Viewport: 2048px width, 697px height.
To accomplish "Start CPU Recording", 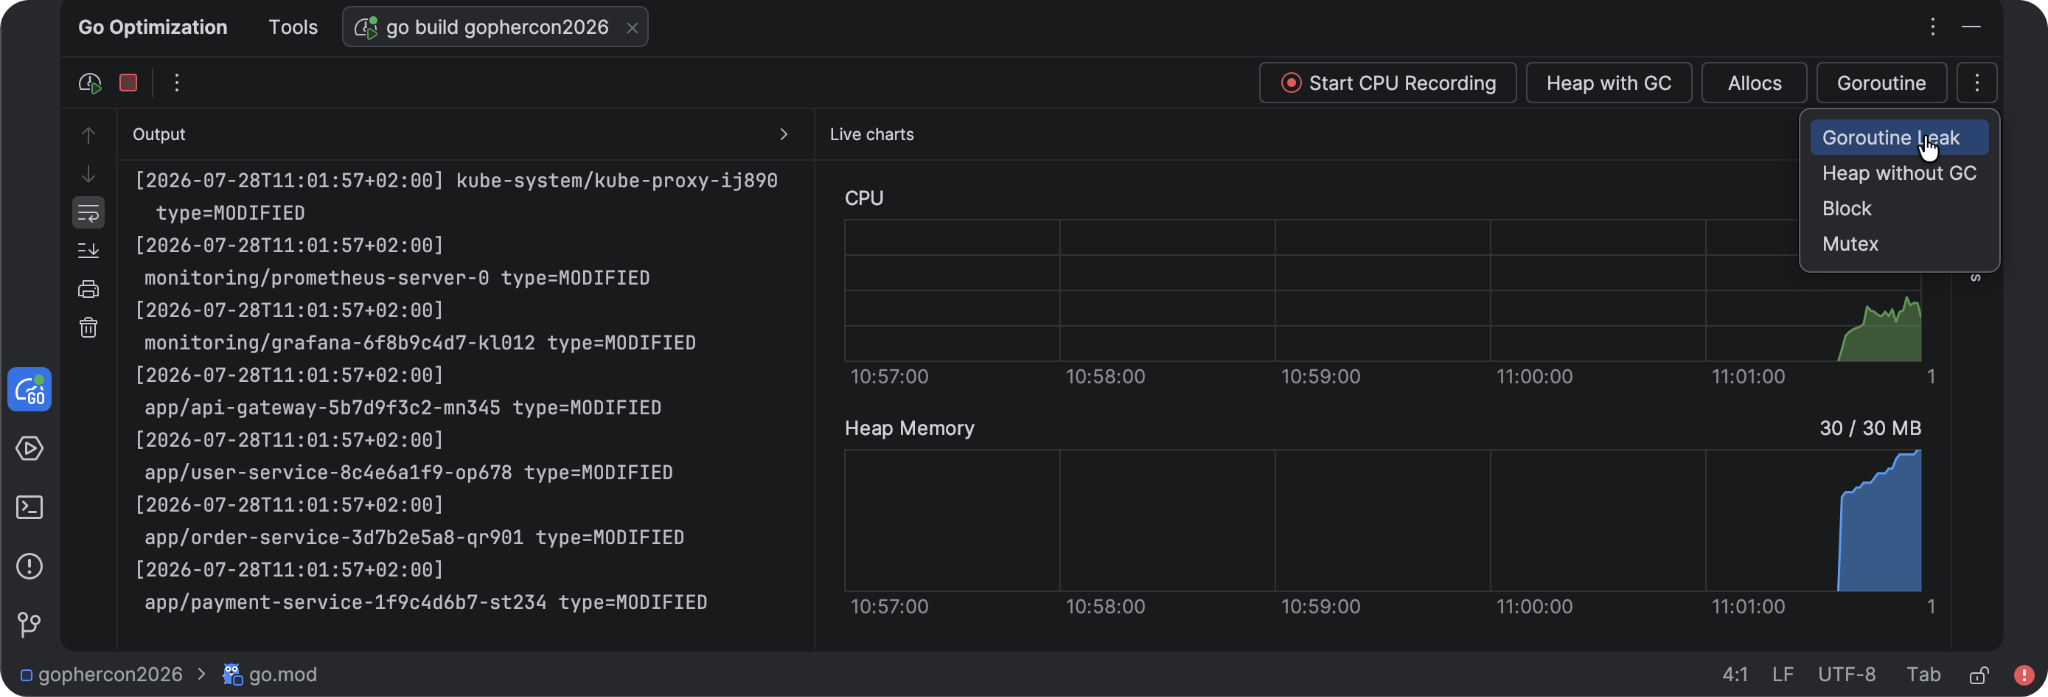I will pyautogui.click(x=1388, y=83).
